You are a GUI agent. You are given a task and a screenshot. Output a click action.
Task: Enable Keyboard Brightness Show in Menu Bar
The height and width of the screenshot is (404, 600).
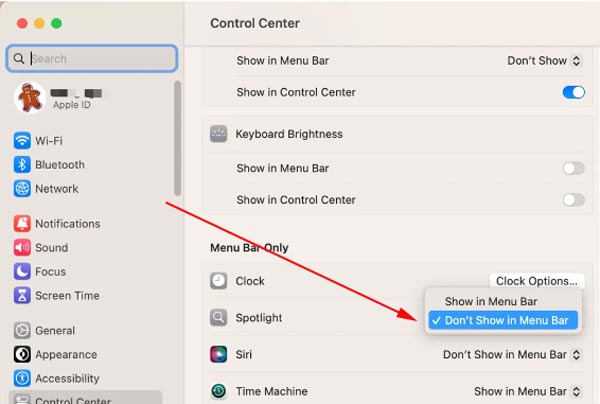point(573,169)
